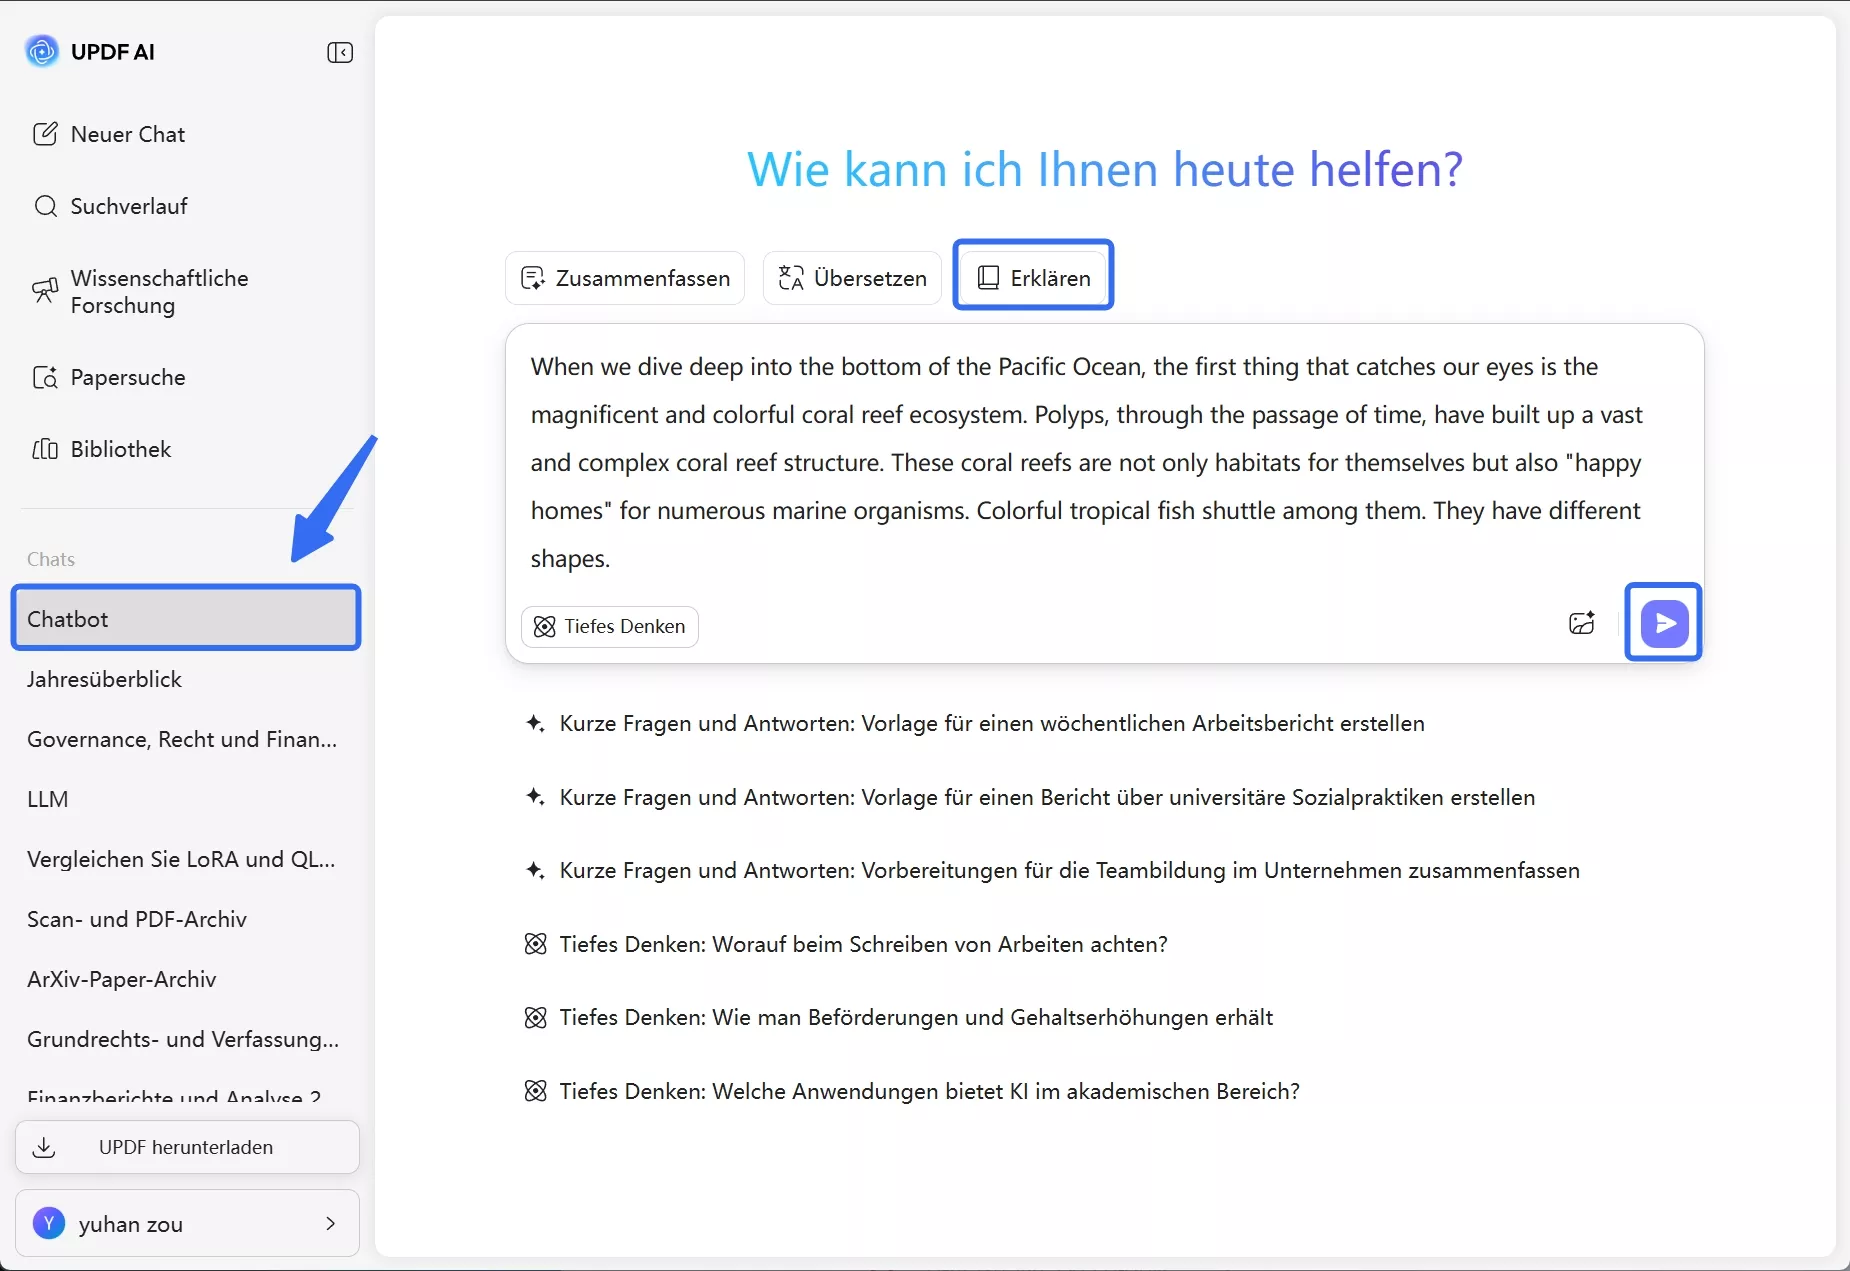1850x1271 pixels.
Task: Open the Papersuche tool
Action: pyautogui.click(x=127, y=377)
